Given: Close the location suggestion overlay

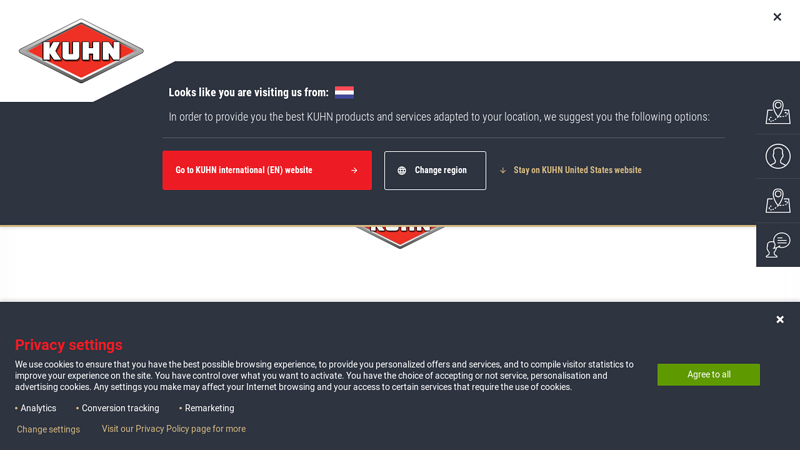Looking at the screenshot, I should tap(777, 17).
